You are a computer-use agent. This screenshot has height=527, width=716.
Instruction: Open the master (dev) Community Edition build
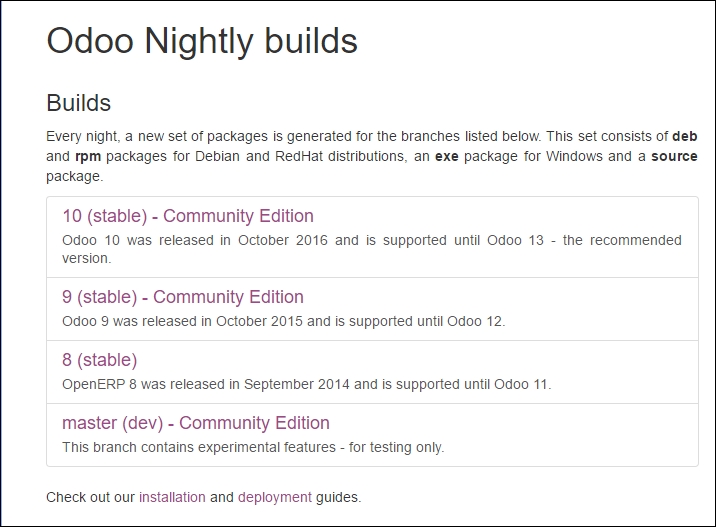coord(196,423)
